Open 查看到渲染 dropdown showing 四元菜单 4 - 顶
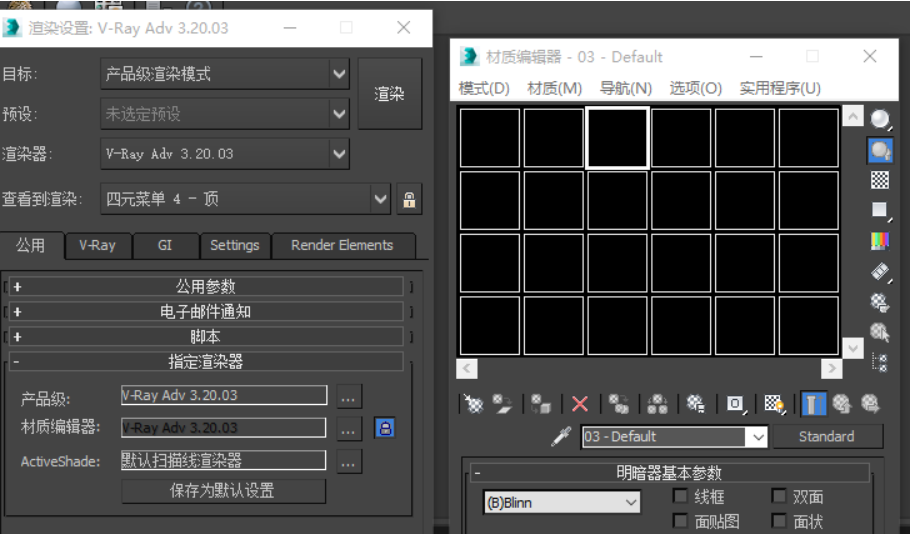 pyautogui.click(x=245, y=199)
